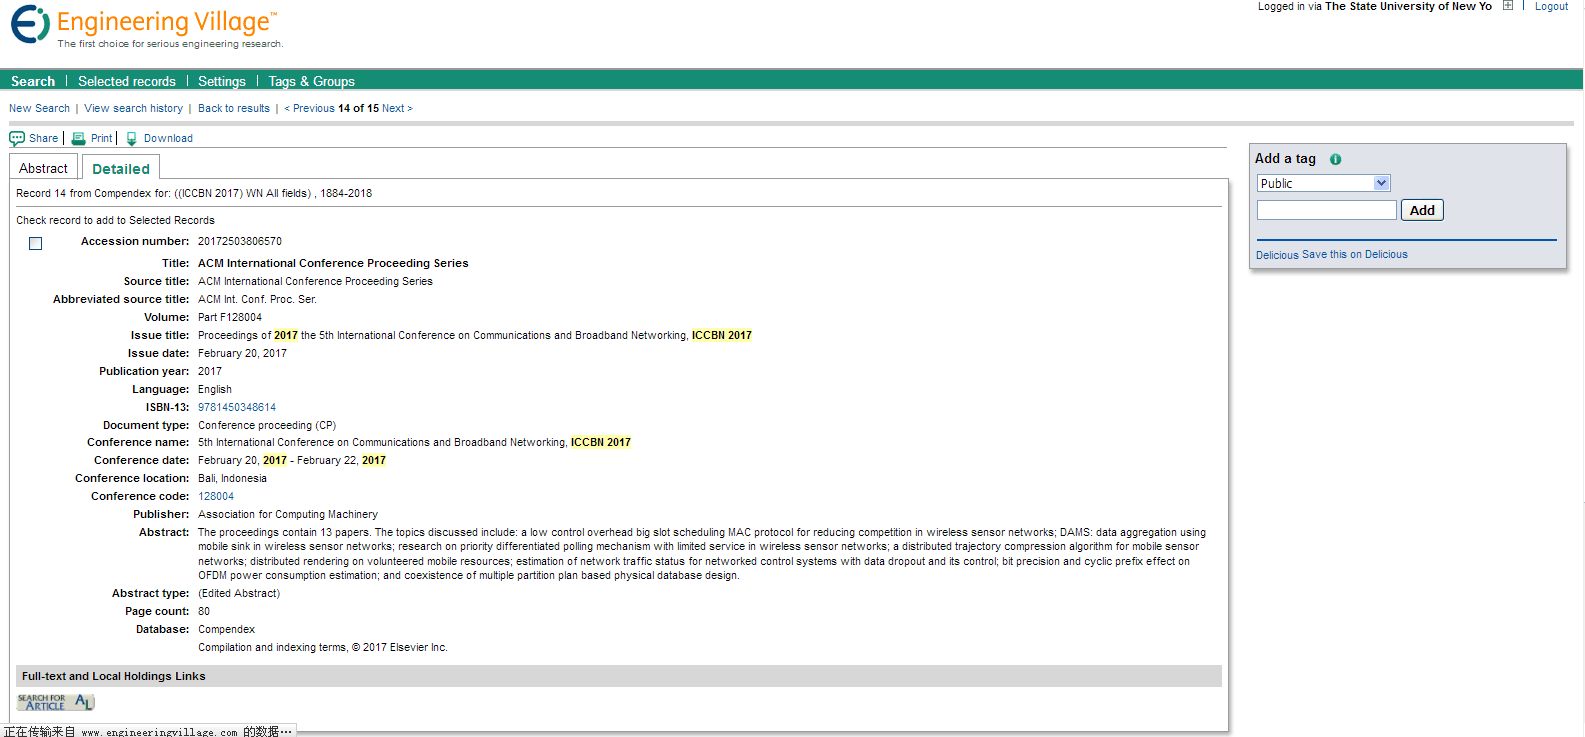Expand the plus icon beside Logout
The image size is (1585, 737).
[1508, 6]
